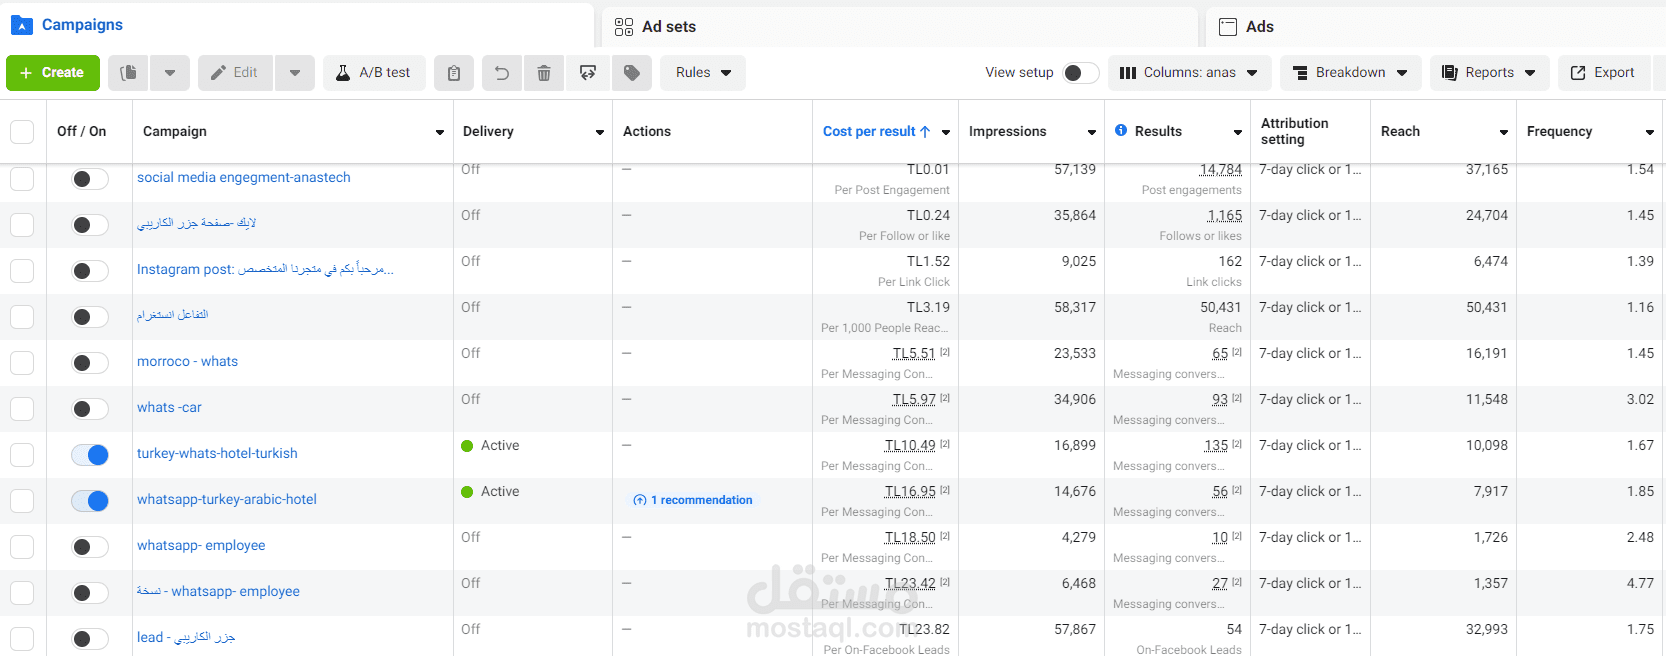Click the undo arrow icon
The image size is (1666, 656).
point(502,73)
